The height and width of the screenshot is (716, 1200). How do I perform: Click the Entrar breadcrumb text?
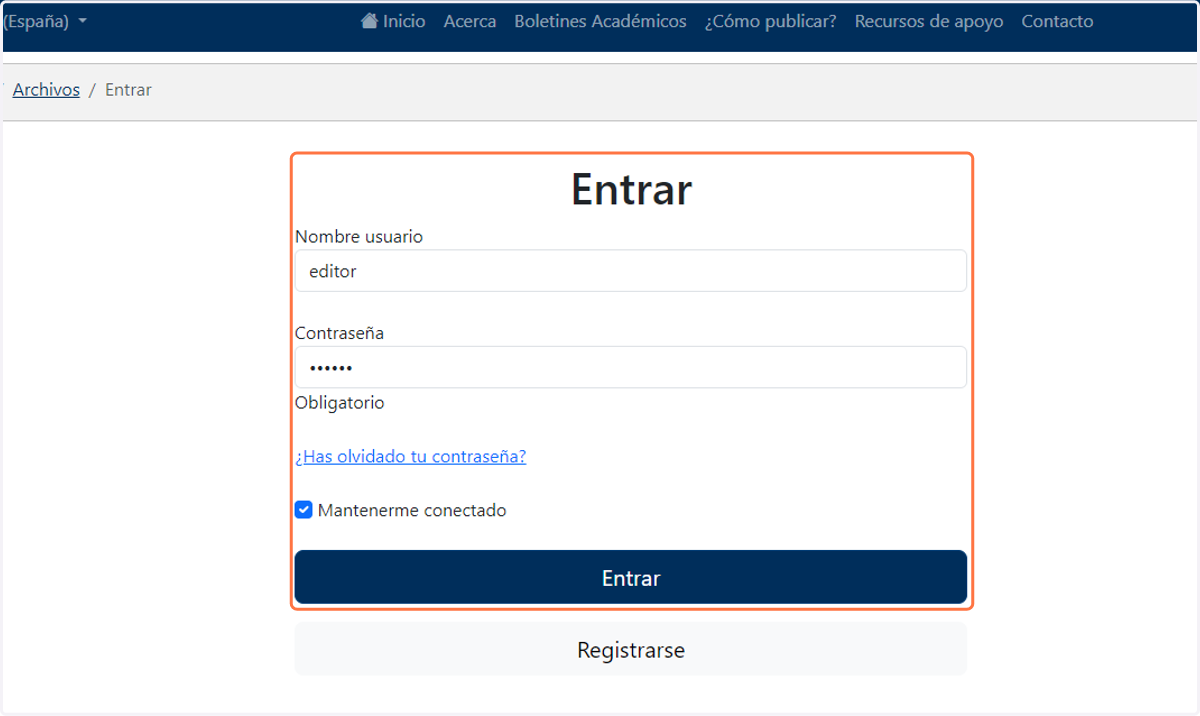click(x=128, y=90)
